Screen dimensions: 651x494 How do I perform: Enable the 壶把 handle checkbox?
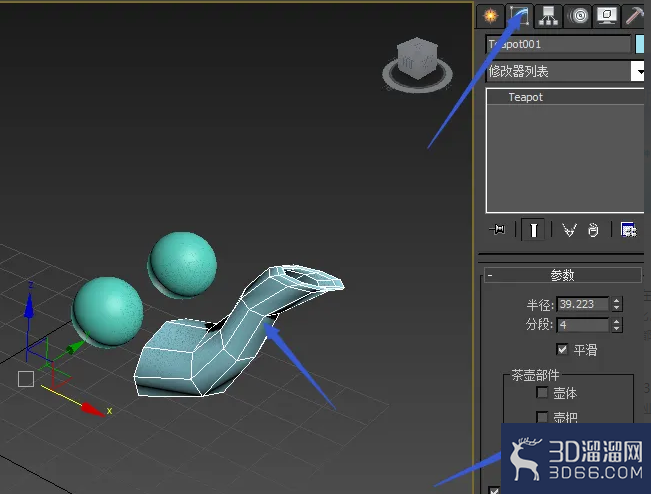(542, 417)
